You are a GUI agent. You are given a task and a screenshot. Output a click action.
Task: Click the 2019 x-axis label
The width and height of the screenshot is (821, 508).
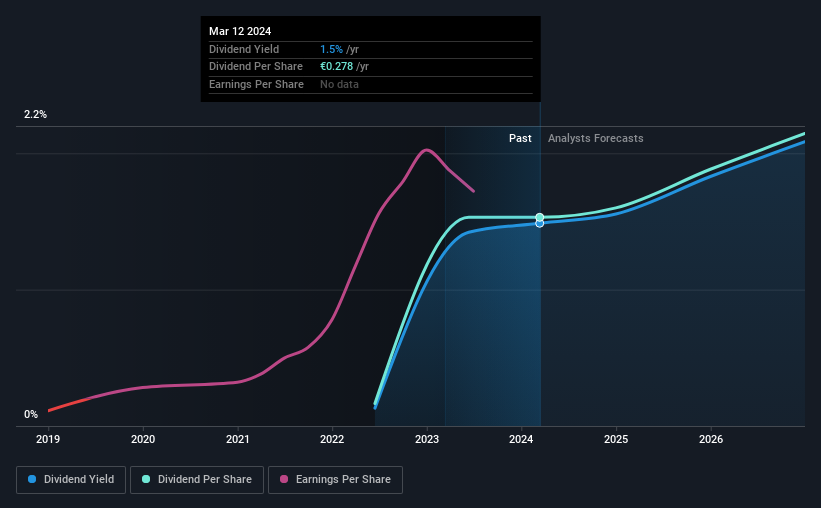tap(48, 439)
